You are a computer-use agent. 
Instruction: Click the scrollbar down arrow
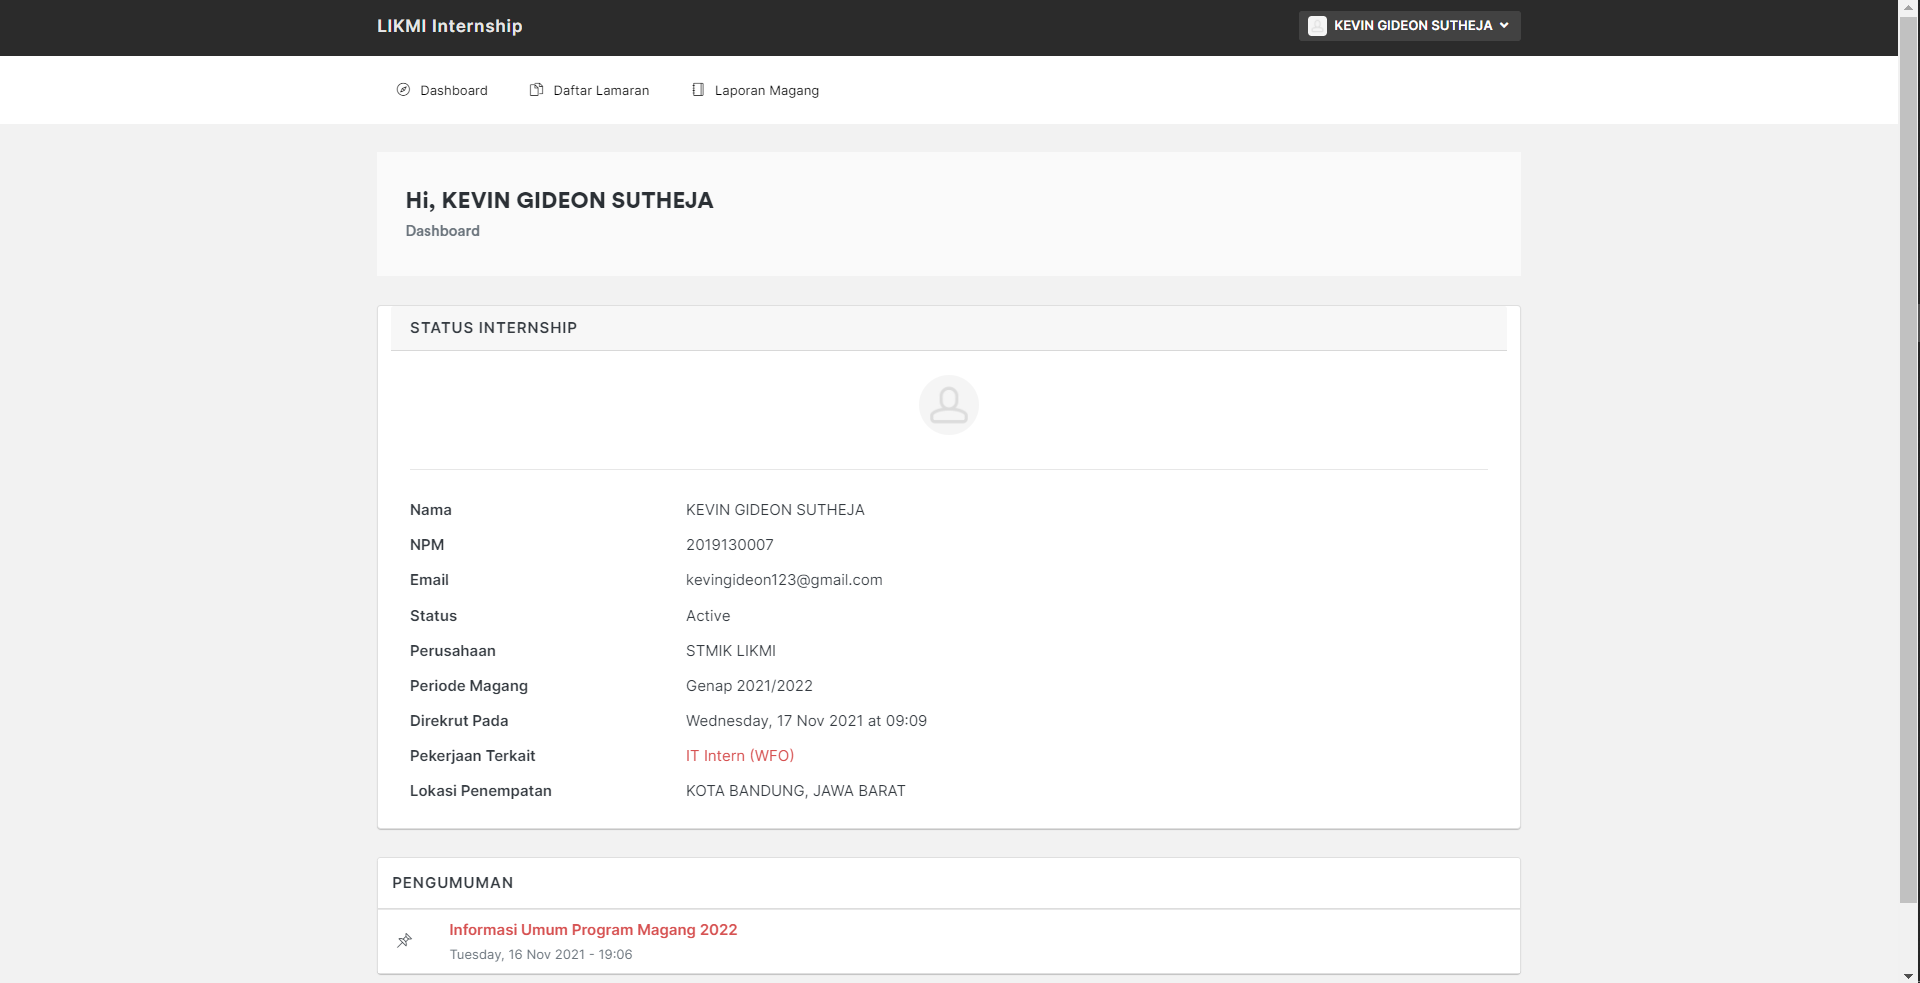[x=1909, y=975]
